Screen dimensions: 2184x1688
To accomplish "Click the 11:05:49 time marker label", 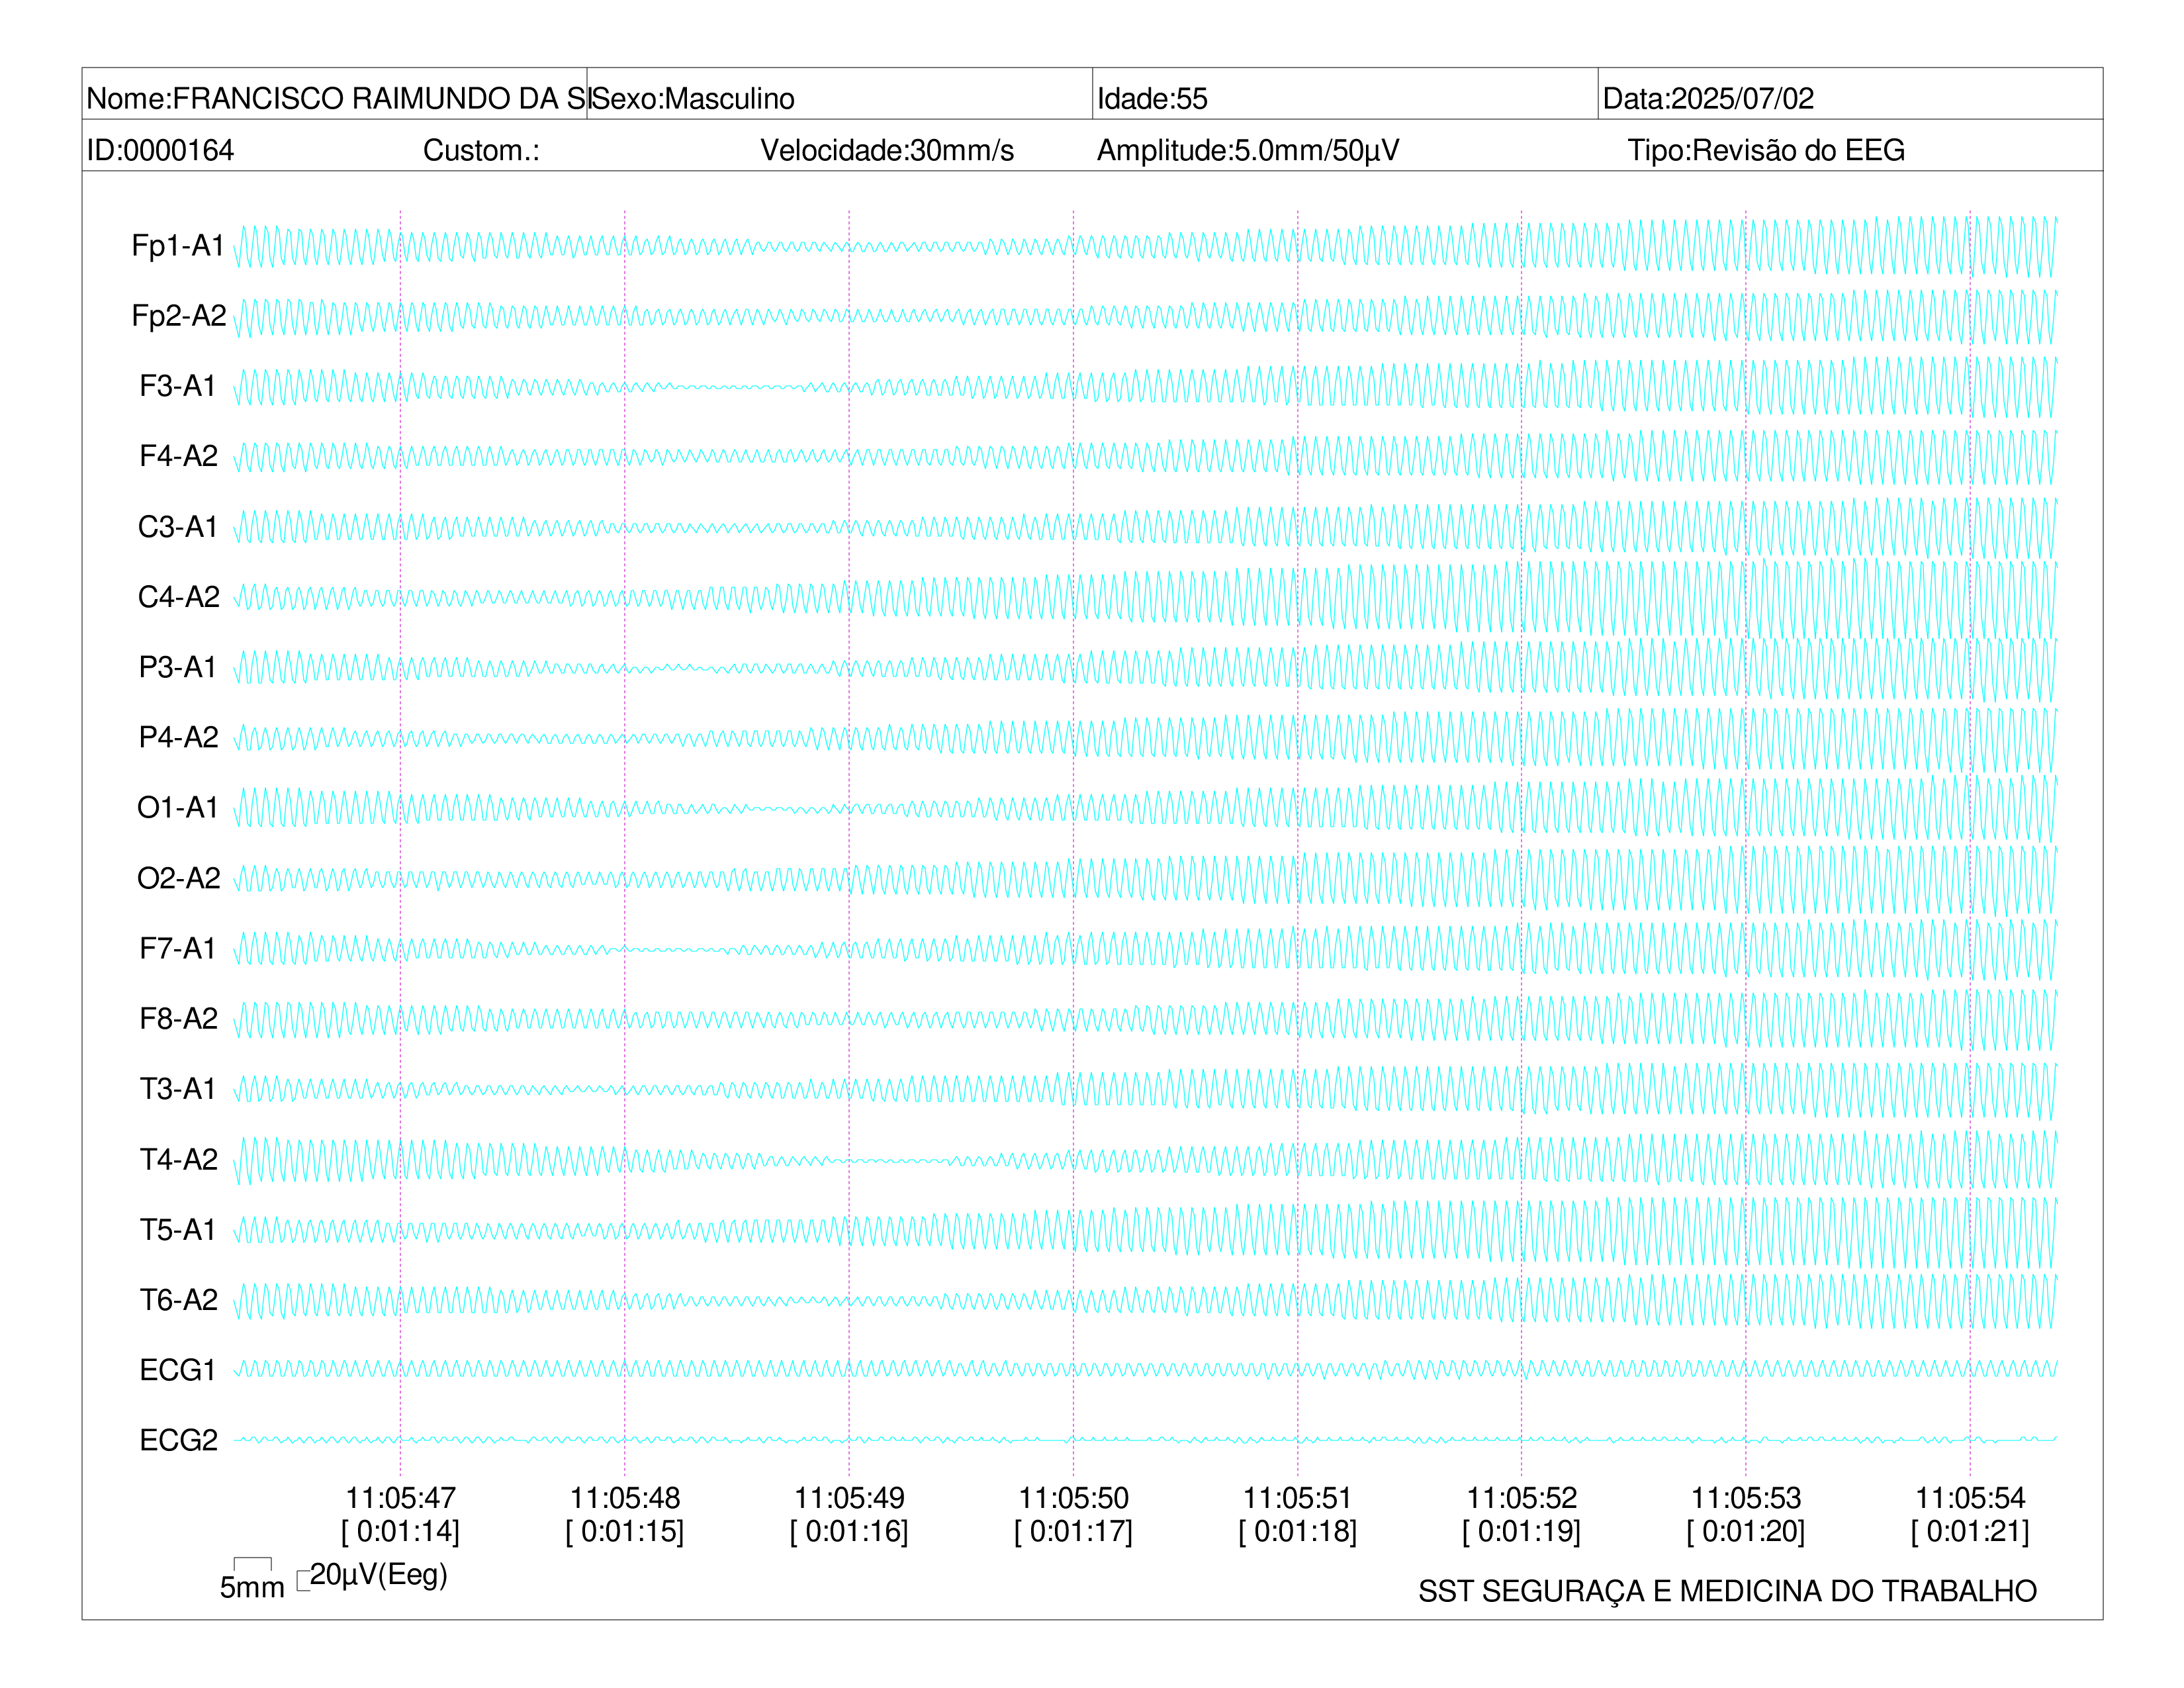I will click(x=849, y=1498).
